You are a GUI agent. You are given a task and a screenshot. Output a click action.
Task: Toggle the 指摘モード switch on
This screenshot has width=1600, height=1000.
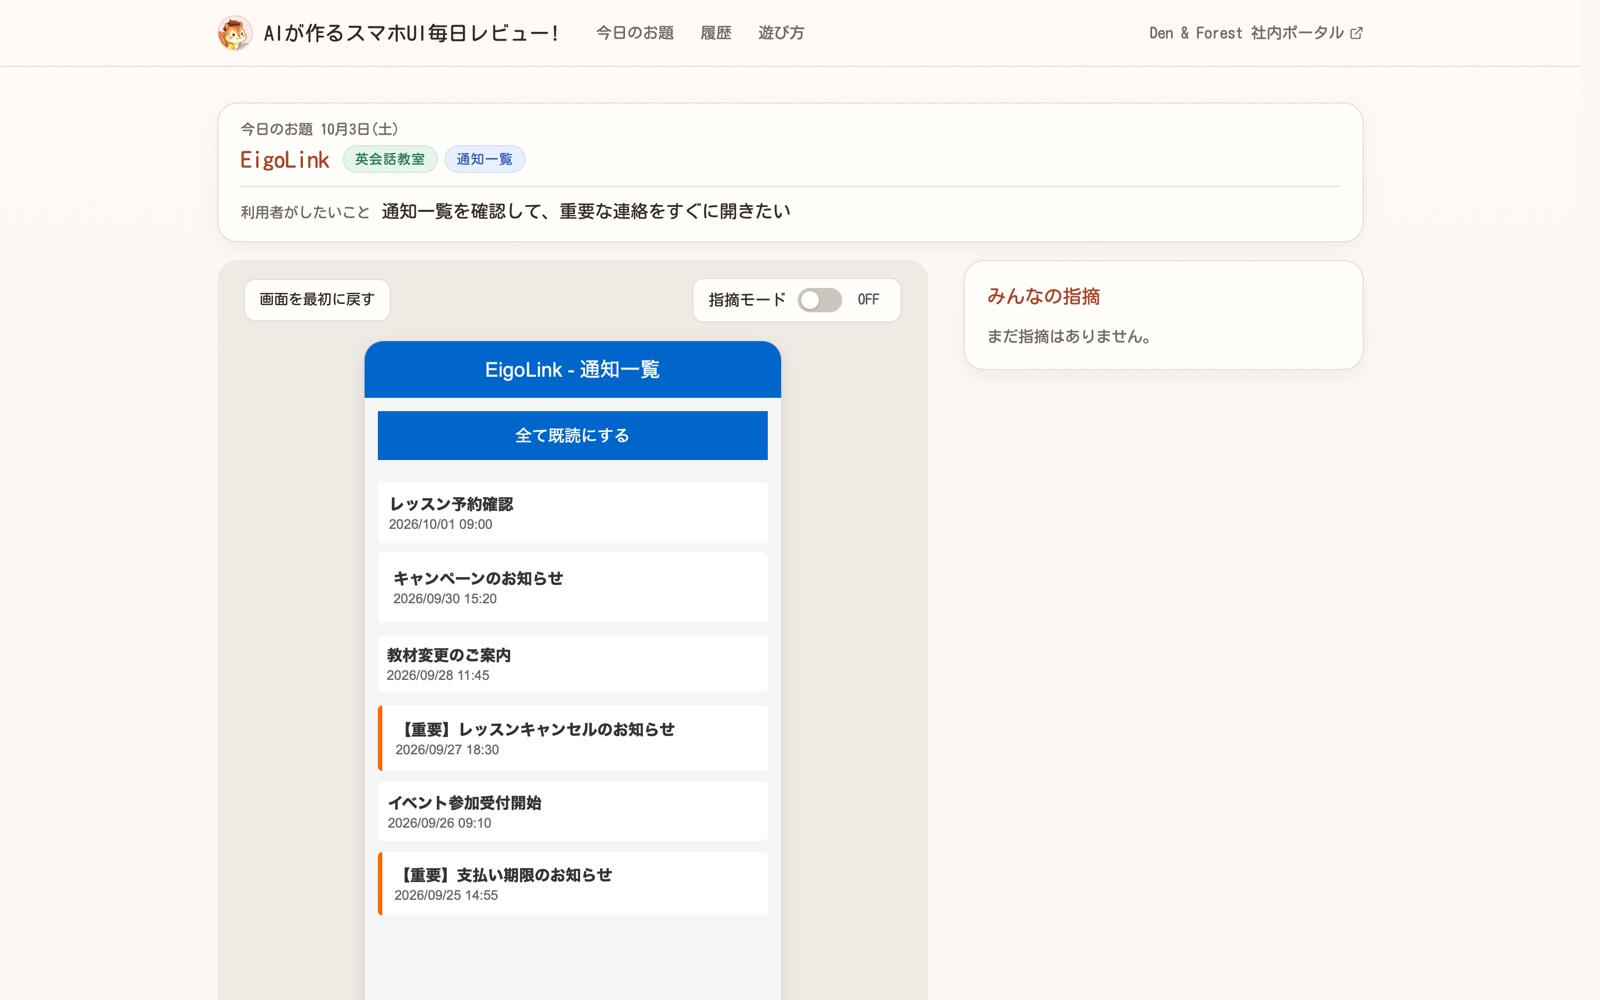(x=819, y=300)
